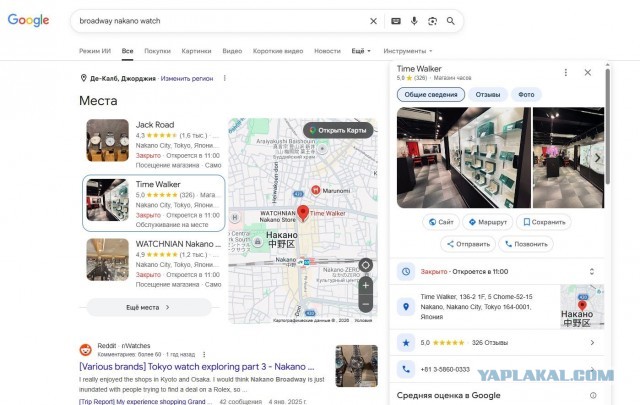Click the address text Time Walker, 136-2 1F
Image resolution: width=640 pixels, height=405 pixels.
click(476, 307)
